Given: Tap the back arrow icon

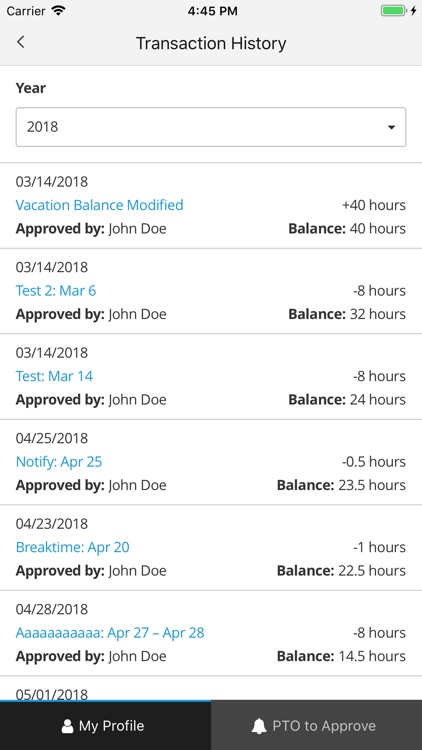Looking at the screenshot, I should (x=20, y=42).
